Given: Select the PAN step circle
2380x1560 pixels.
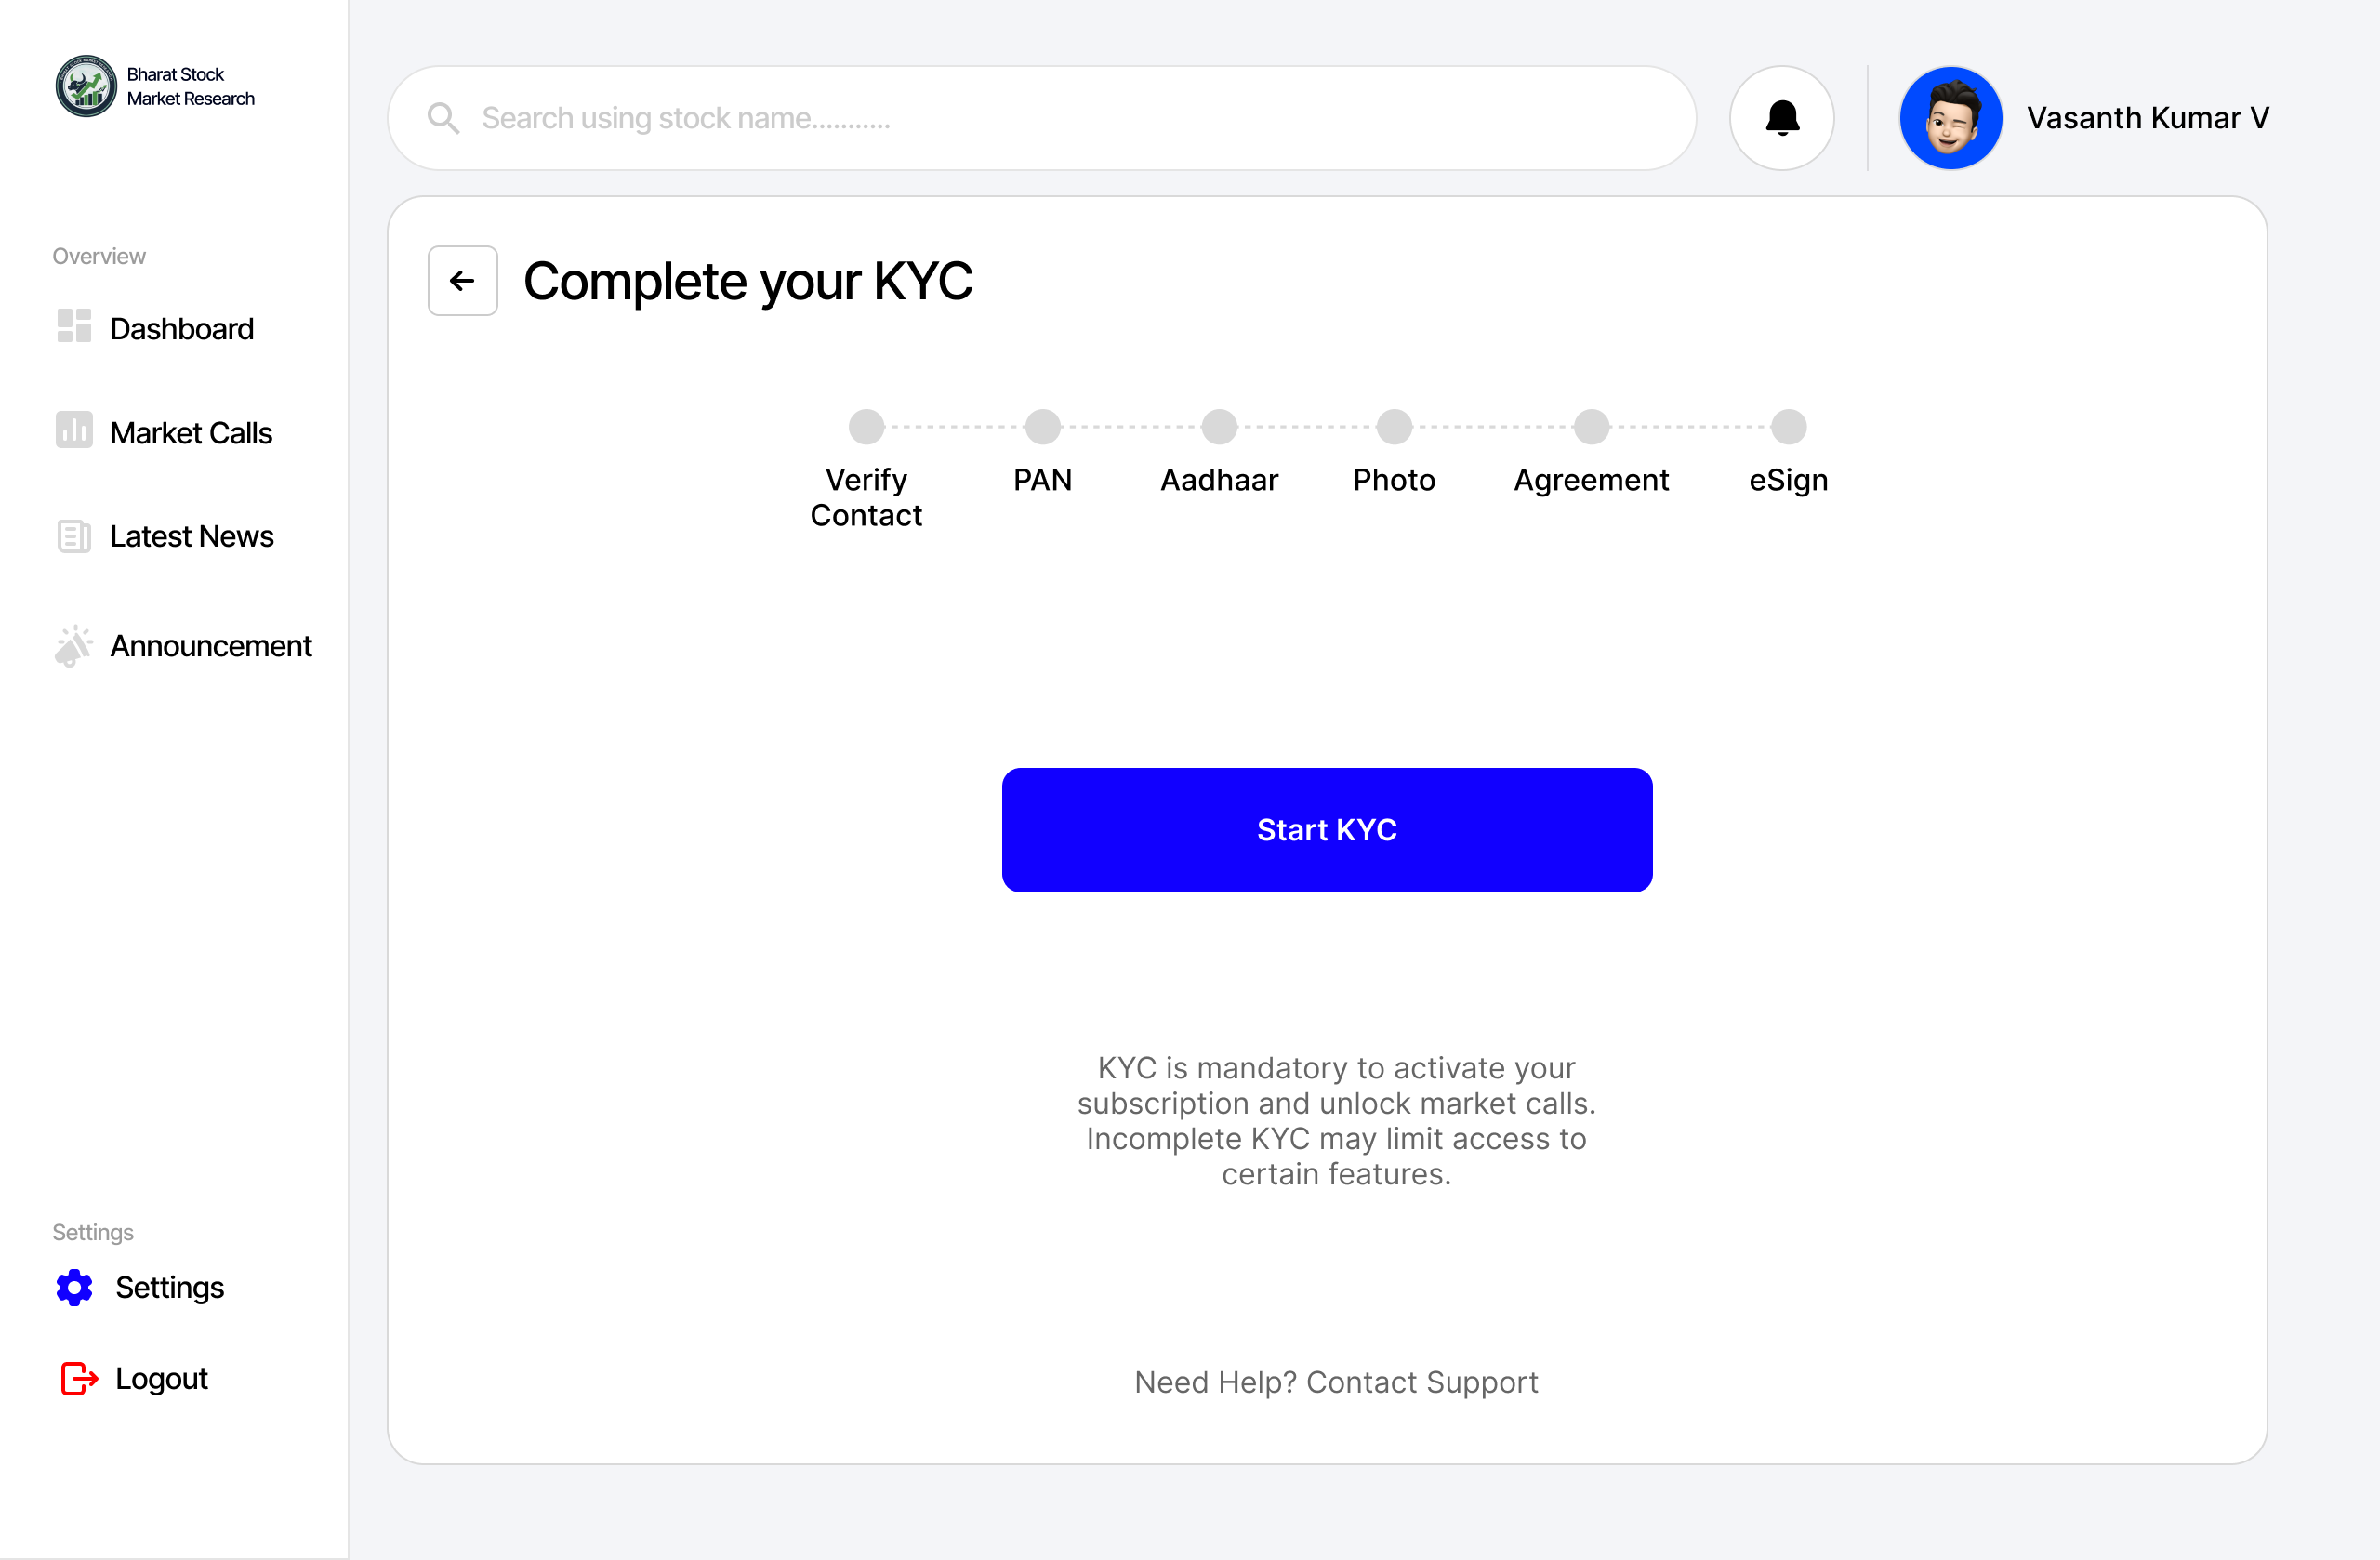Looking at the screenshot, I should tap(1042, 427).
